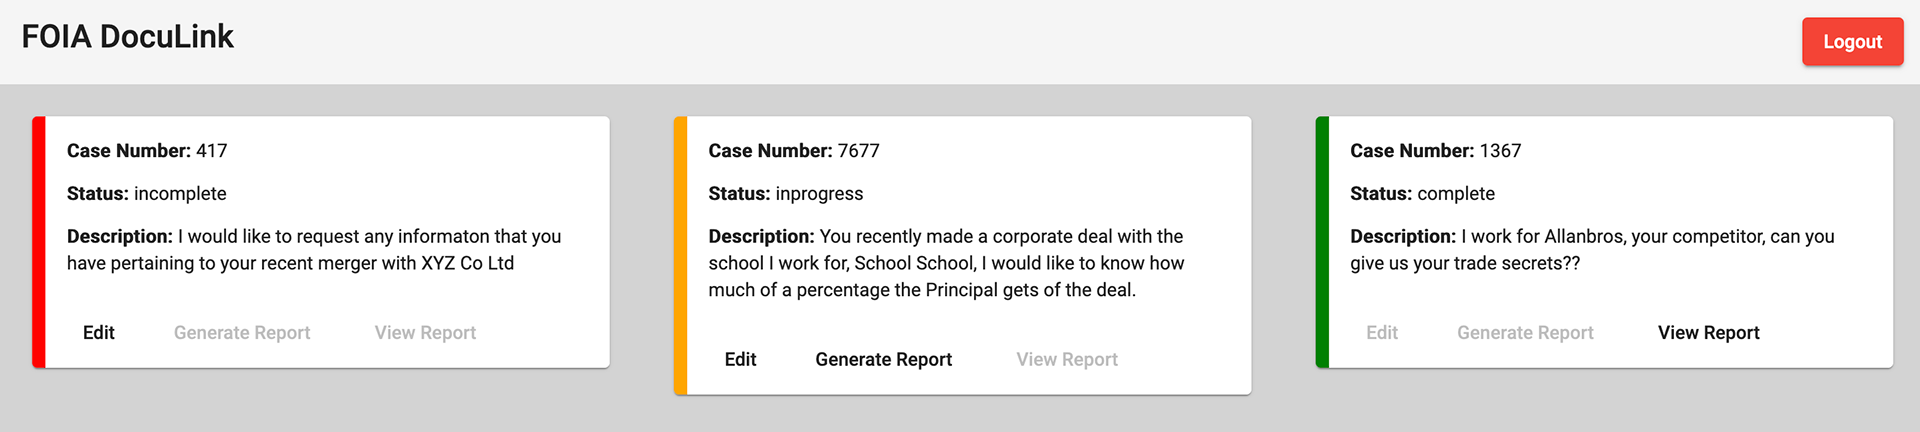Generate Report for case 7677
Viewport: 1920px width, 432px height.
click(x=883, y=360)
